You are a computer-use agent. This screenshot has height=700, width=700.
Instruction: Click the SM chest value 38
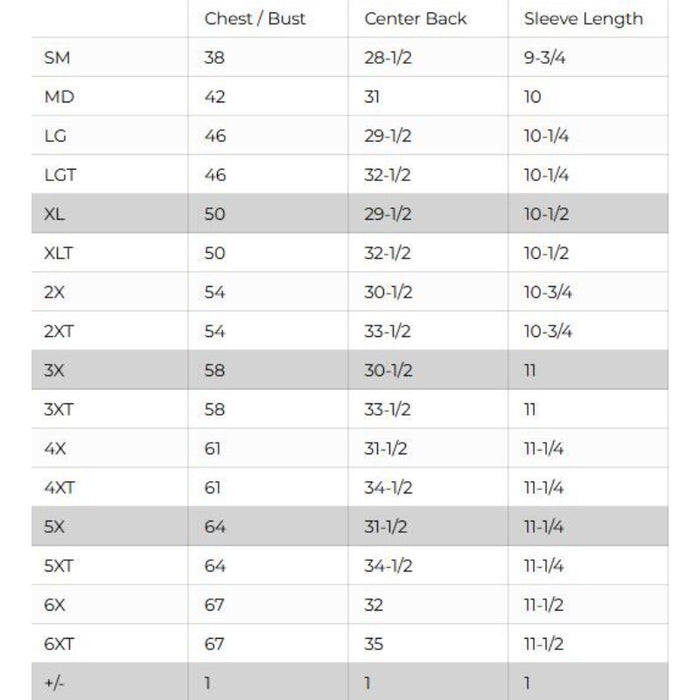coord(214,58)
